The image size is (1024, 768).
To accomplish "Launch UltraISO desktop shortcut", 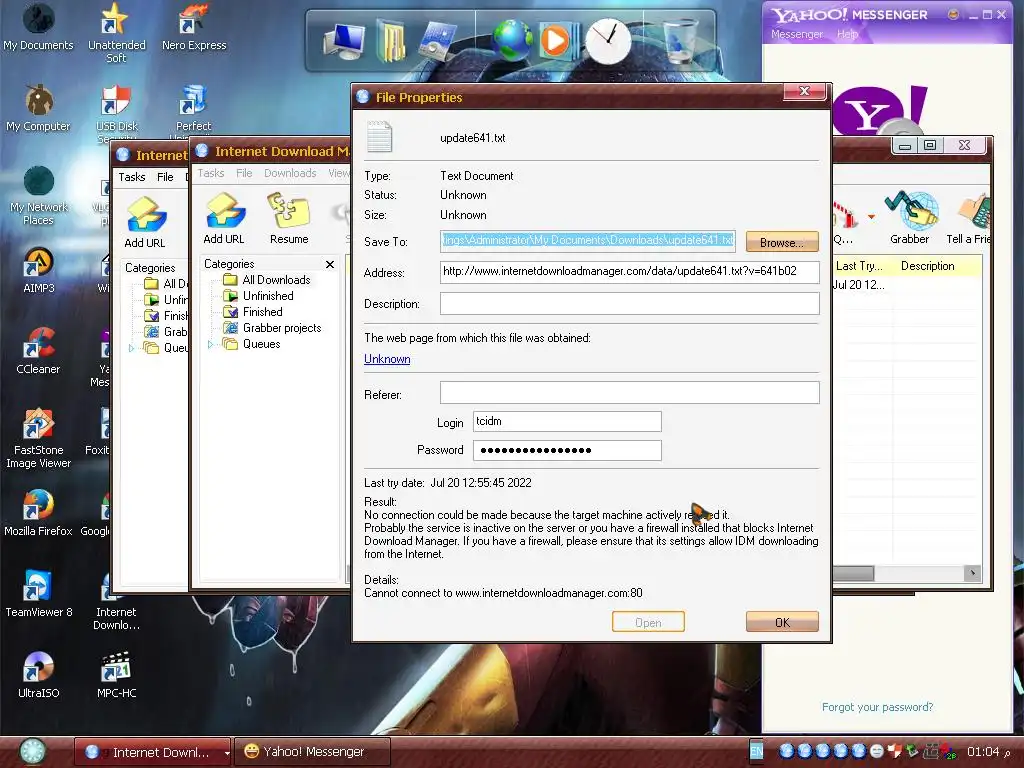I will pos(38,675).
